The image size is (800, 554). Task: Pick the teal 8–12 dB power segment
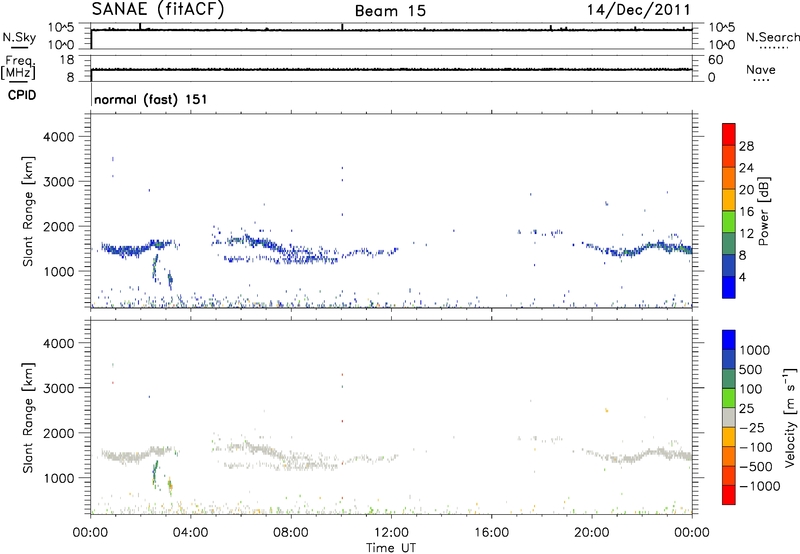pyautogui.click(x=729, y=243)
